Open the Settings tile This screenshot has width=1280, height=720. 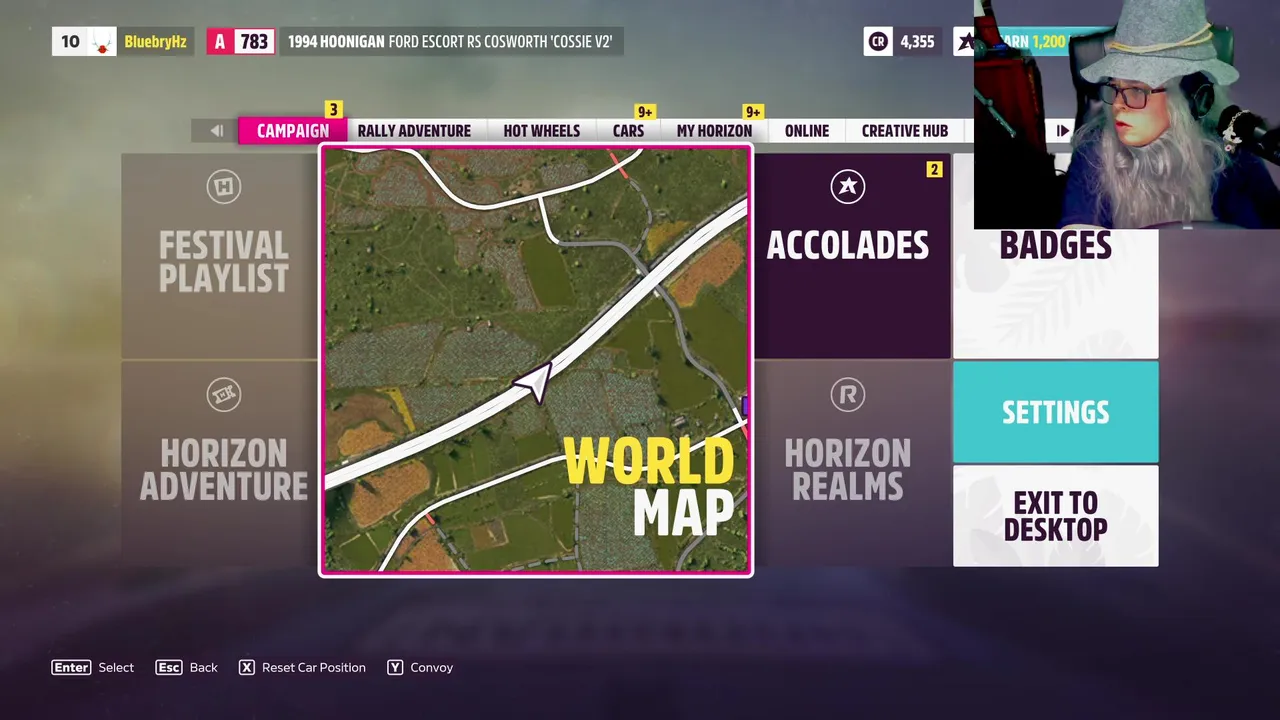(x=1055, y=412)
